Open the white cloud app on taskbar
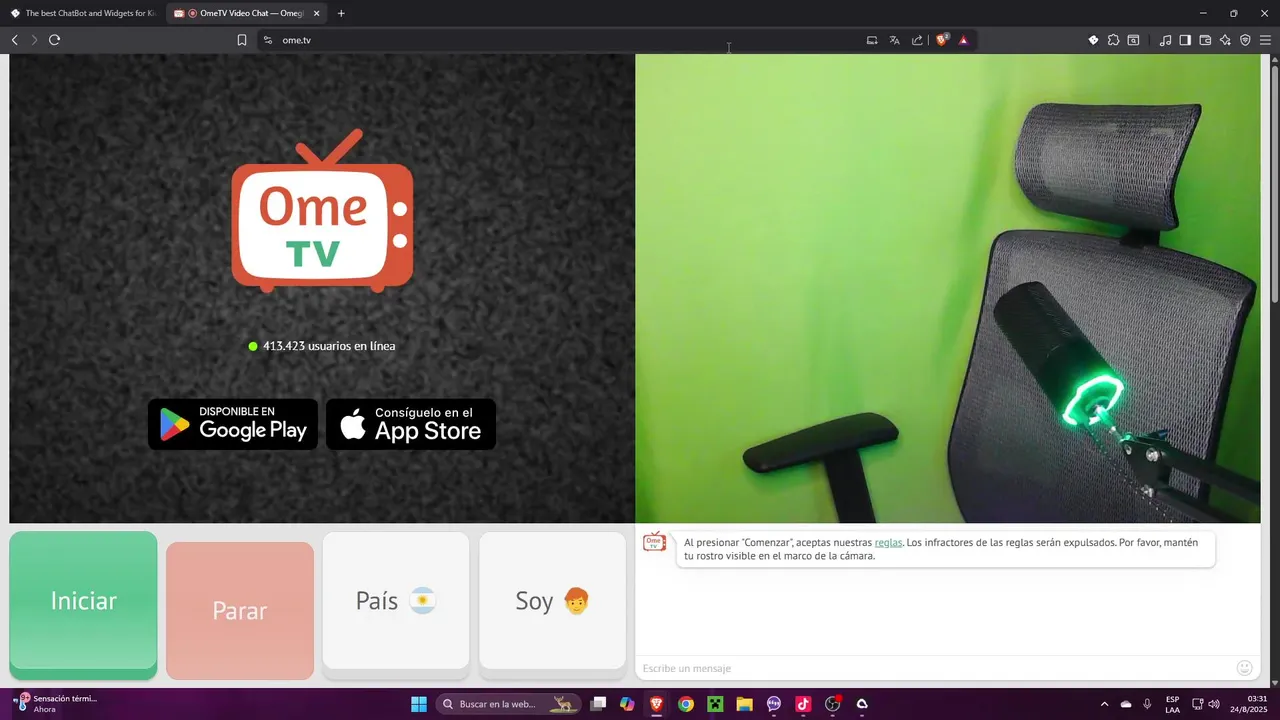Screen dimensions: 1280x720 (x=862, y=704)
